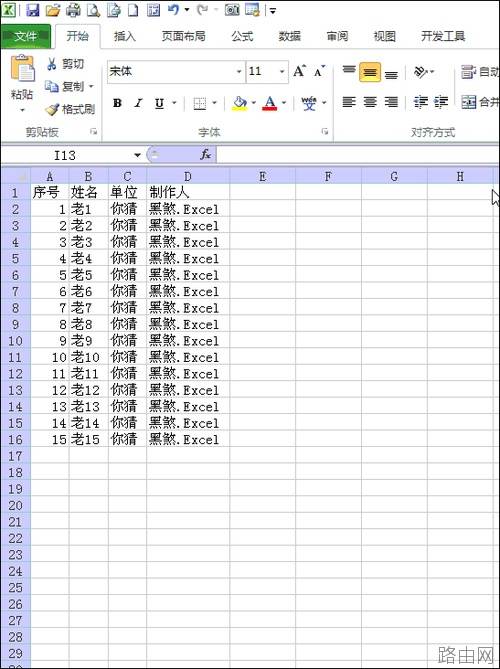Toggle Align Text Left

tap(349, 102)
